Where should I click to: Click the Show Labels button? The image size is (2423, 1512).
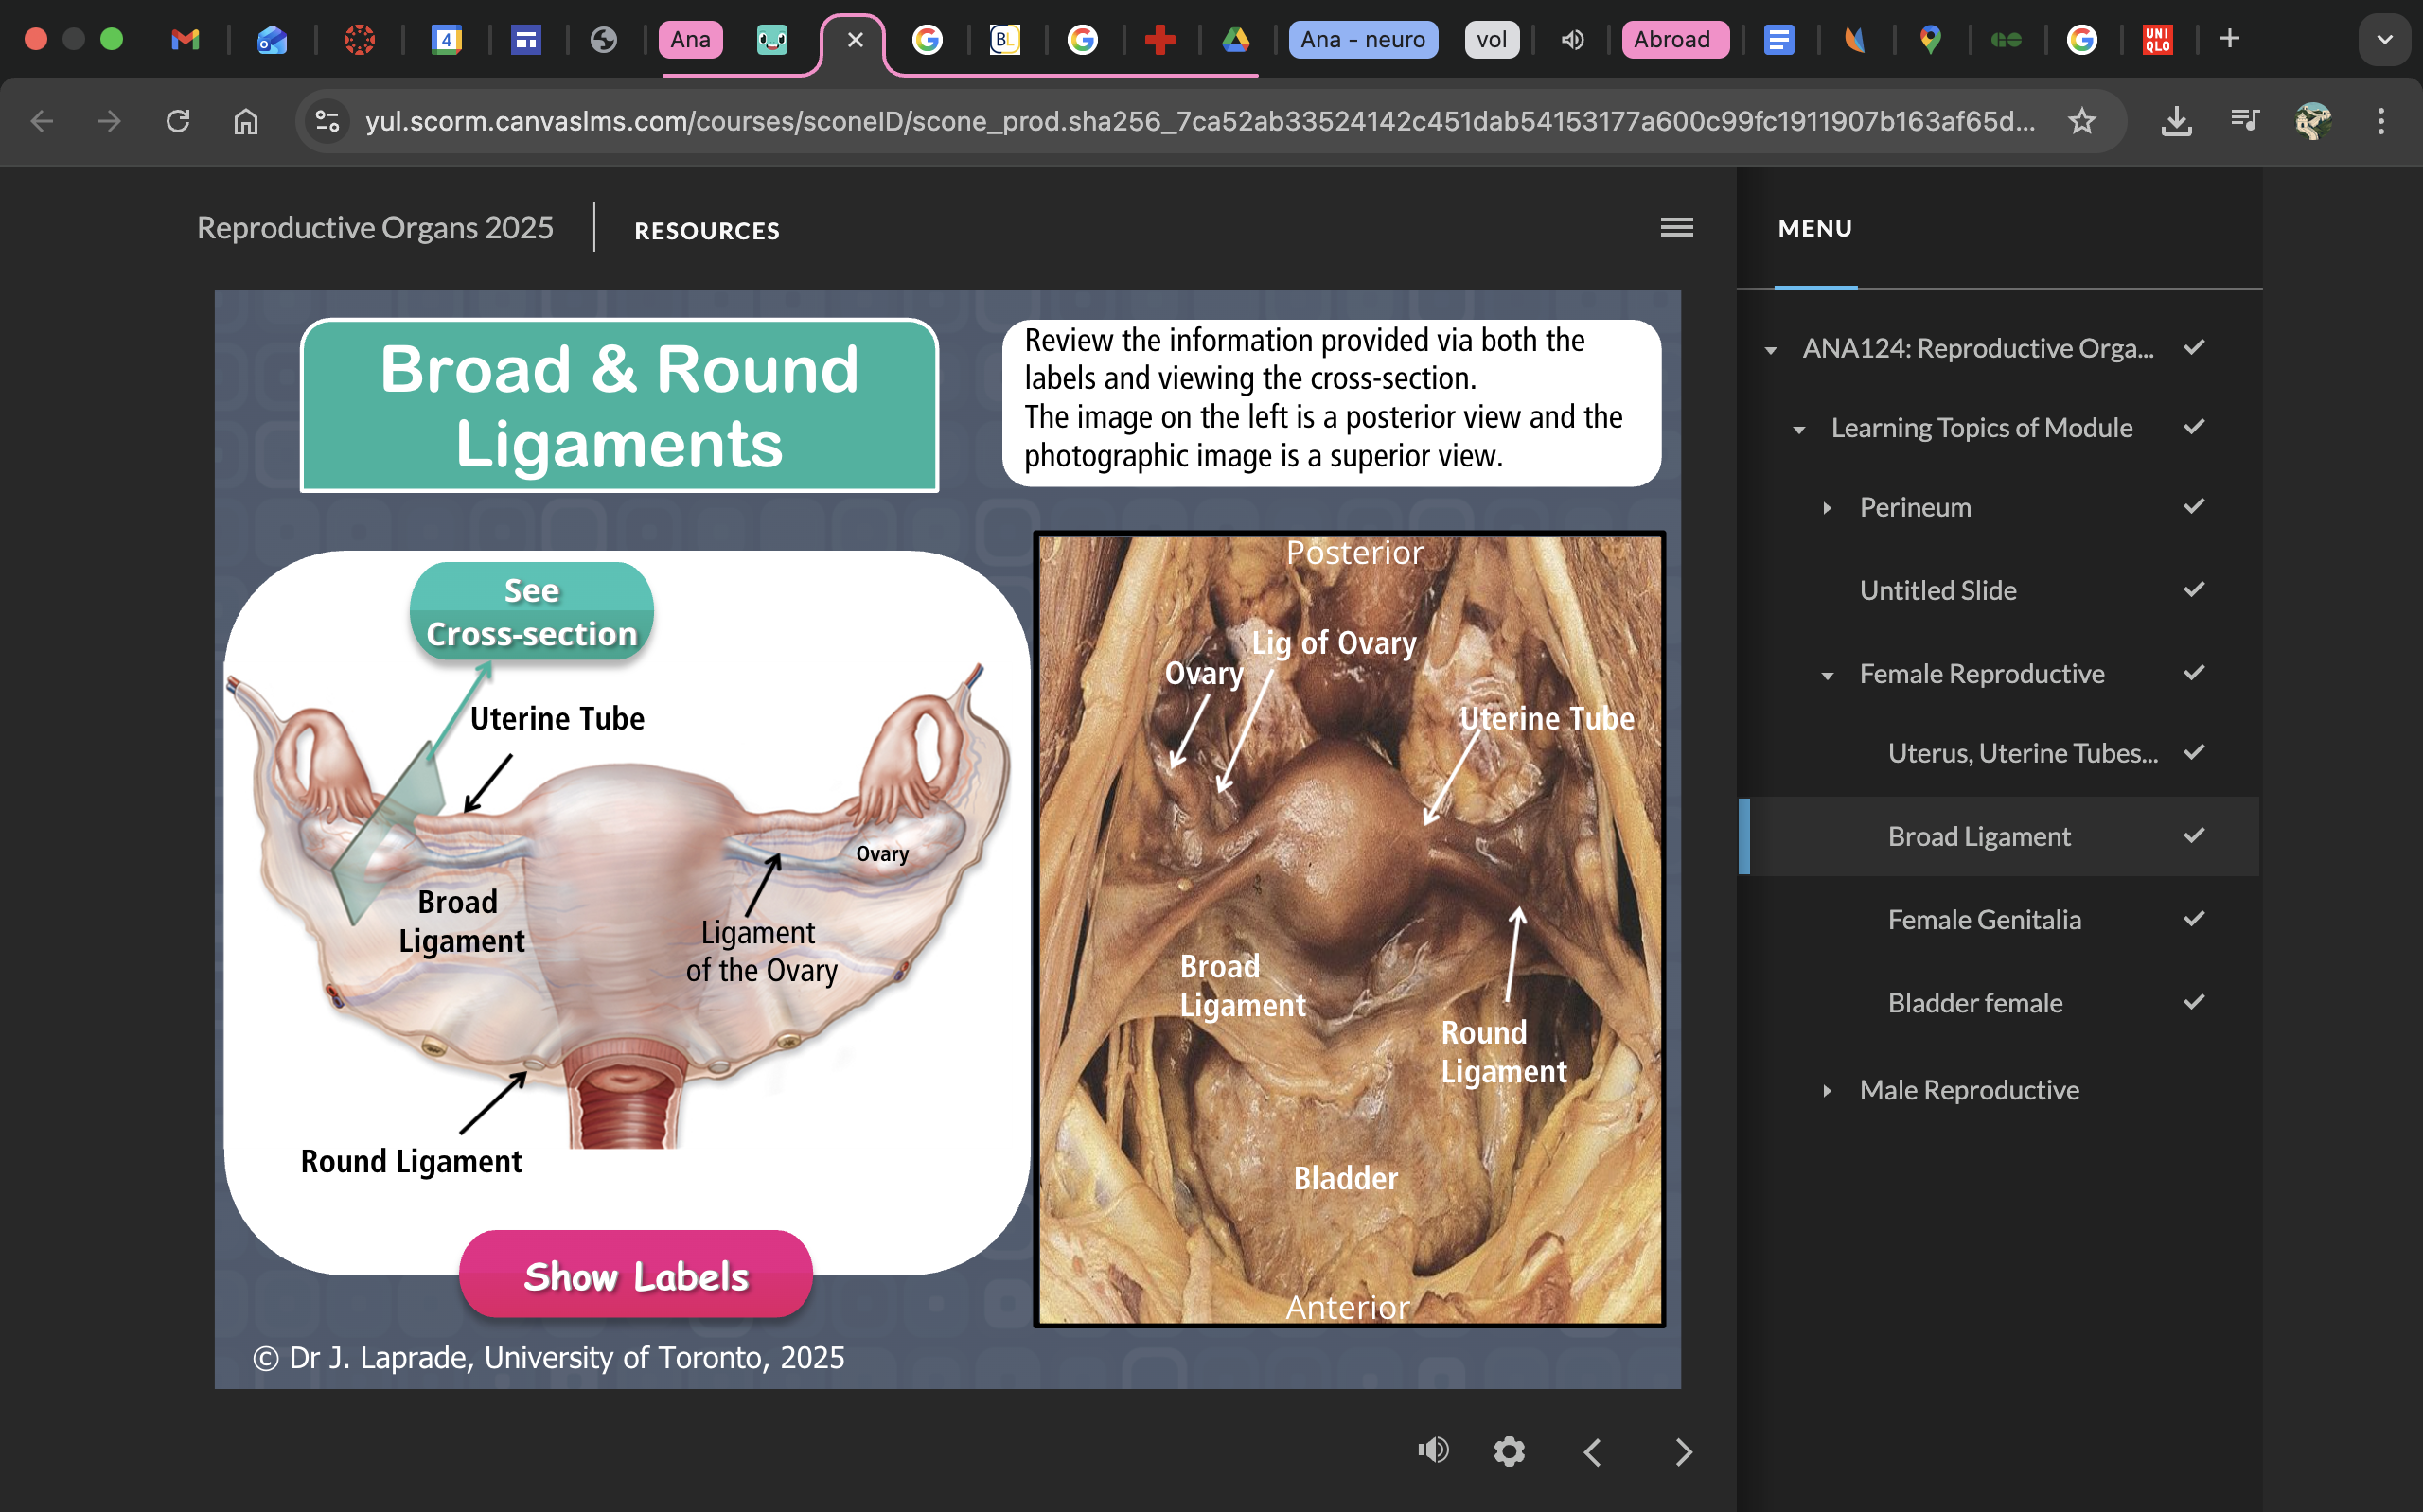click(x=636, y=1274)
